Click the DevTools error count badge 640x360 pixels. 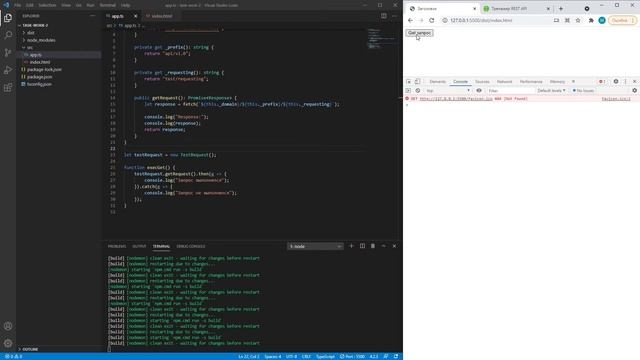point(602,82)
